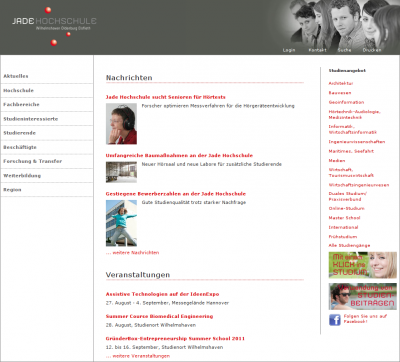This screenshot has height=362, width=400.
Task: Open the Frühstudium link
Action: [343, 237]
